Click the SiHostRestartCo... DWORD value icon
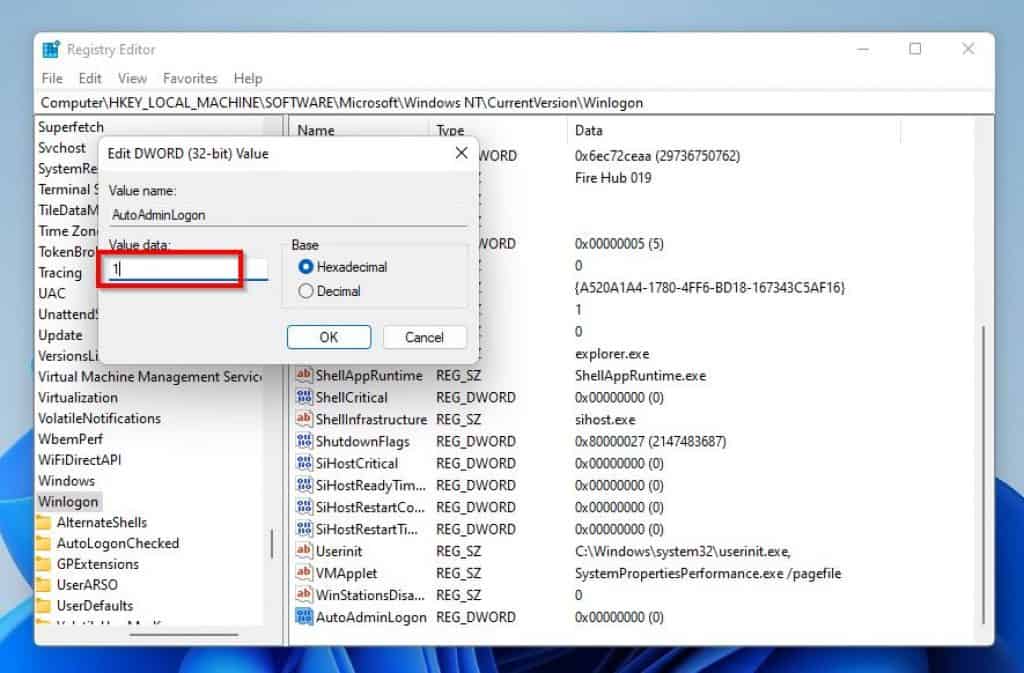The image size is (1024, 673). [x=304, y=507]
